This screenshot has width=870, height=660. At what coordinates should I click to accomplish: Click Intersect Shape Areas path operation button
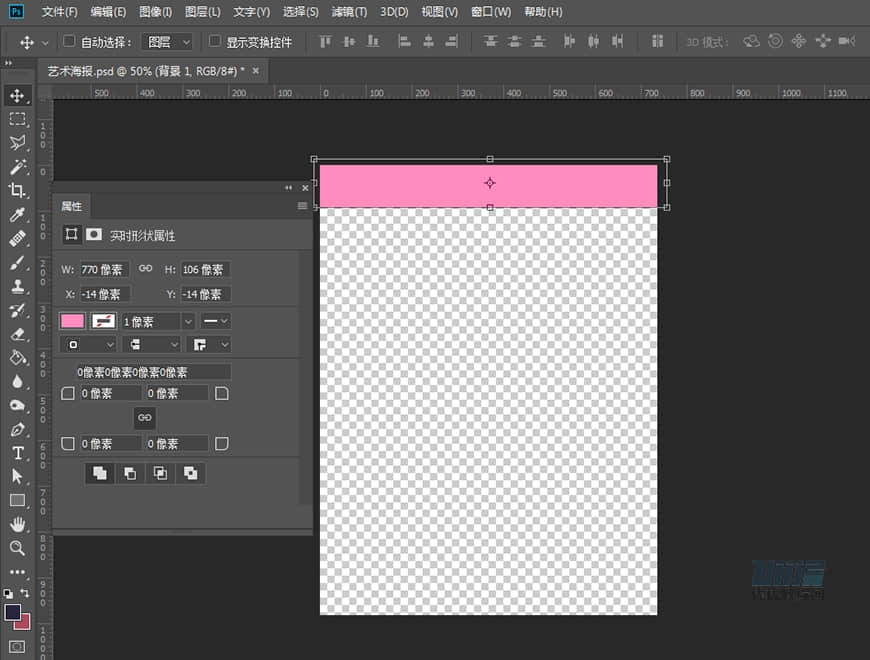[x=160, y=473]
